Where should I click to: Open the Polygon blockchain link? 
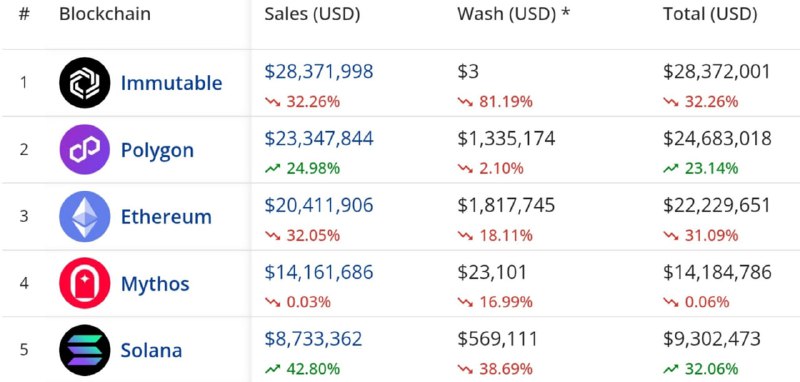click(x=157, y=150)
